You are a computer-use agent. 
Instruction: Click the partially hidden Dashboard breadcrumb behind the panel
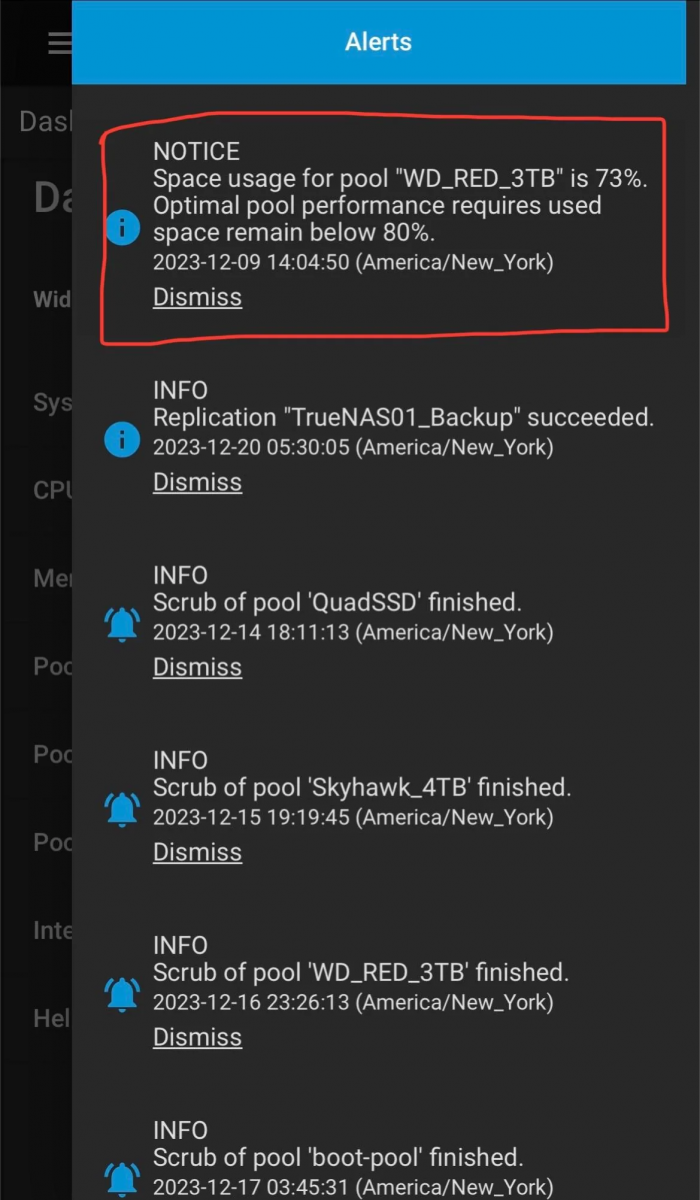[45, 121]
